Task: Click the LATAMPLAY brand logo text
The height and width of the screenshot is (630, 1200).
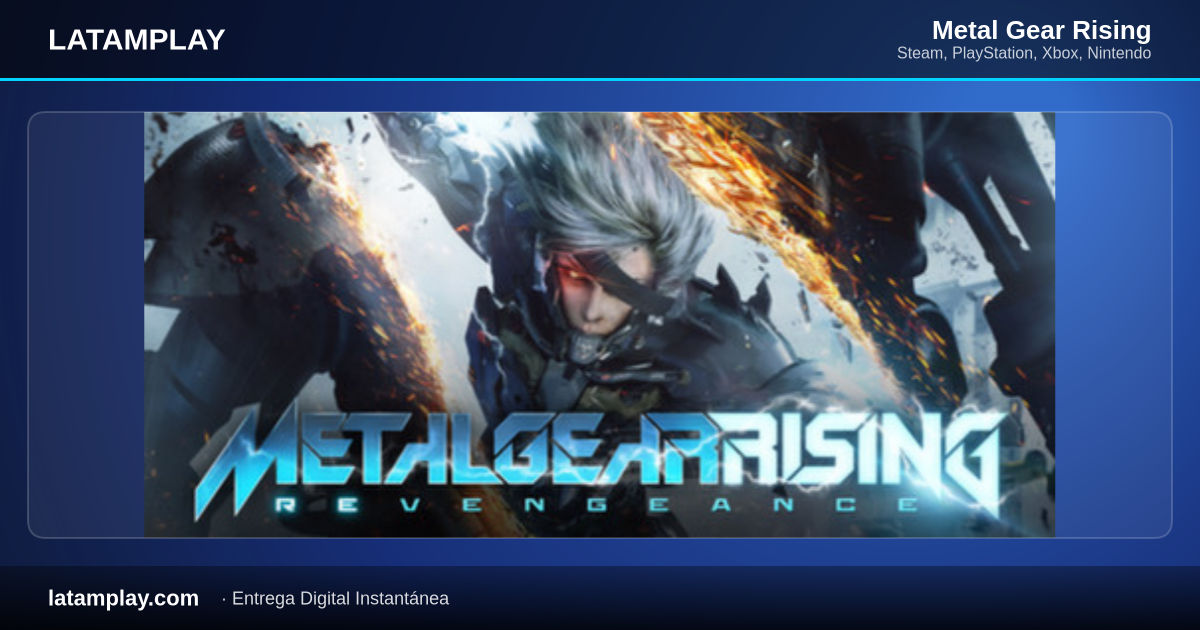Action: 136,40
